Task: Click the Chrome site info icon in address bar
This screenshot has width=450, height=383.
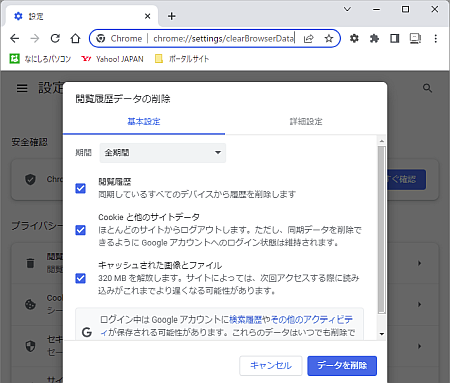Action: (x=101, y=39)
